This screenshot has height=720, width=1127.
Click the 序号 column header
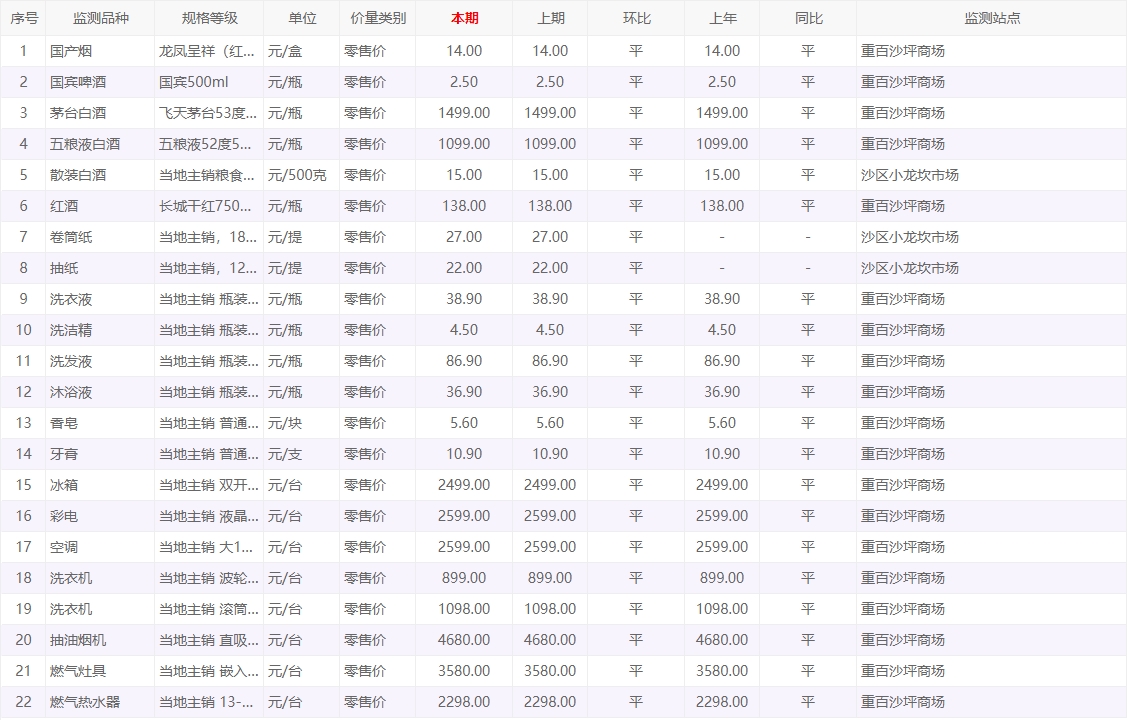[24, 18]
